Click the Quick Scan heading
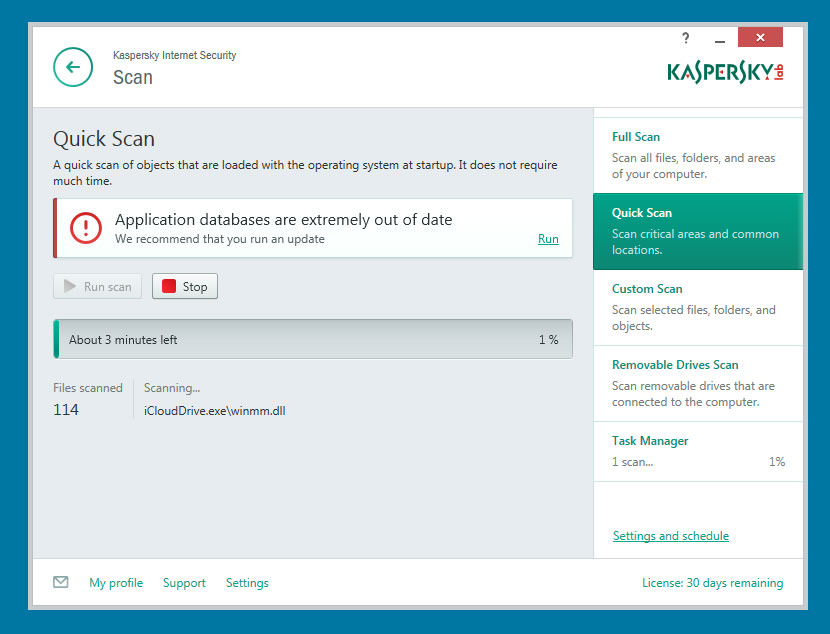 click(x=104, y=139)
